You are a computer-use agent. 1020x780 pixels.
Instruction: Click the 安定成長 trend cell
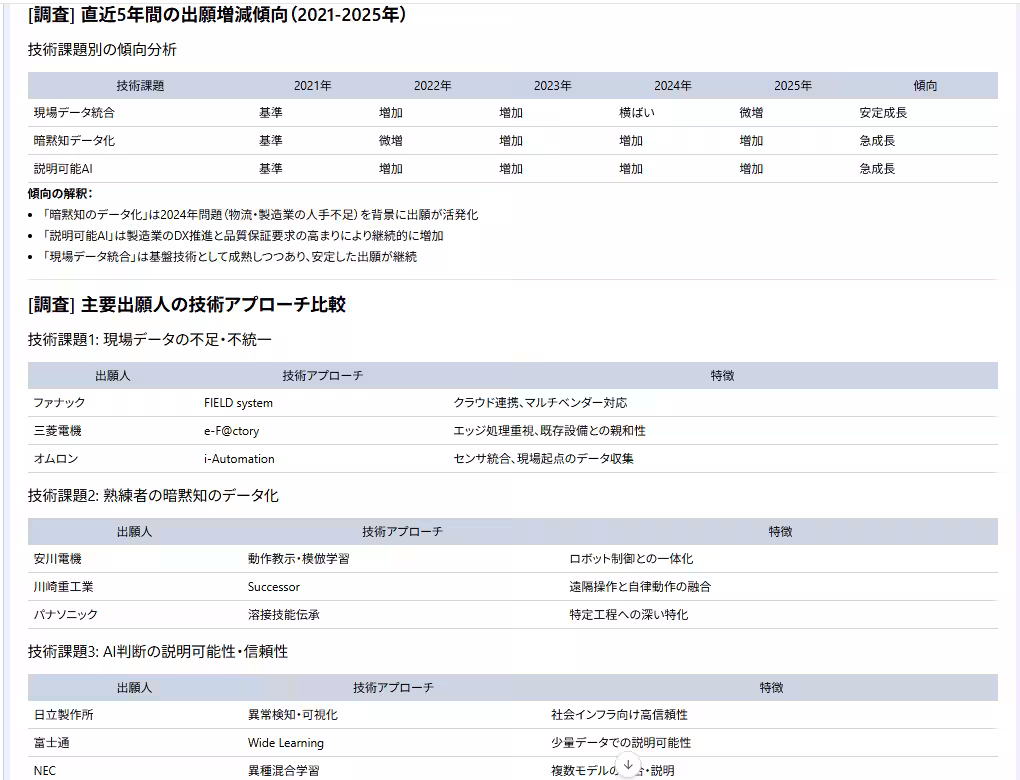883,113
